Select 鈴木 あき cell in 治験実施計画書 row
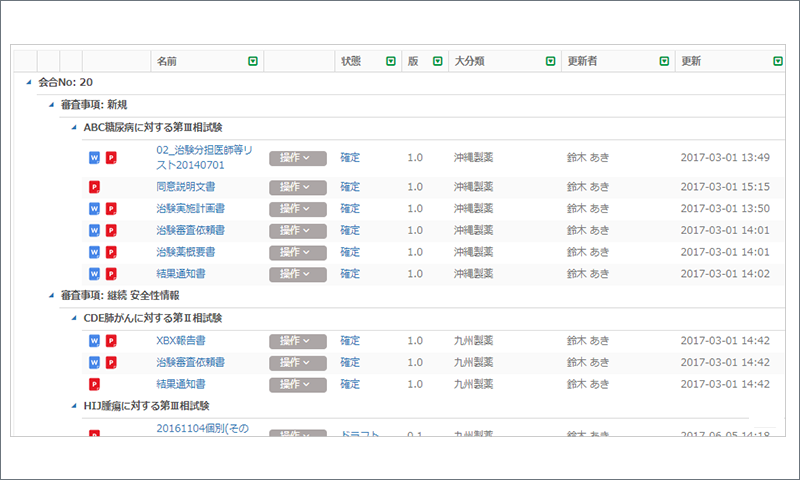Screen dimensions: 800x480 pyautogui.click(x=588, y=209)
